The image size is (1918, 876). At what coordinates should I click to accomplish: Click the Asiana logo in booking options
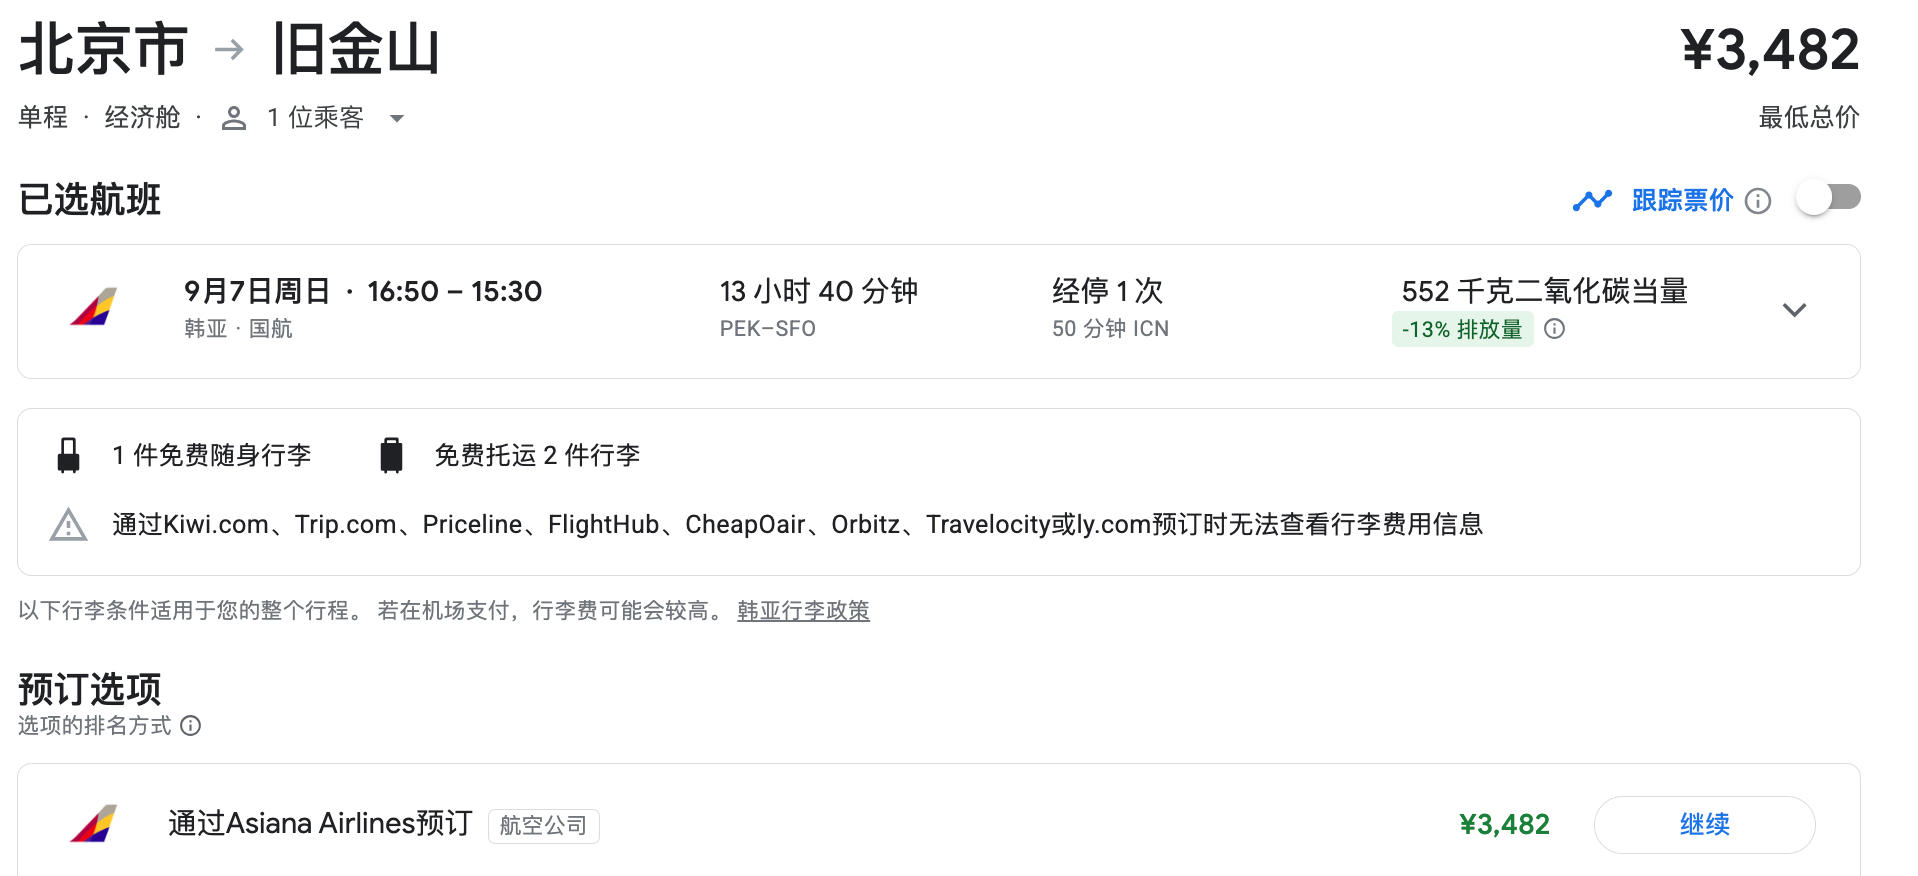[94, 824]
